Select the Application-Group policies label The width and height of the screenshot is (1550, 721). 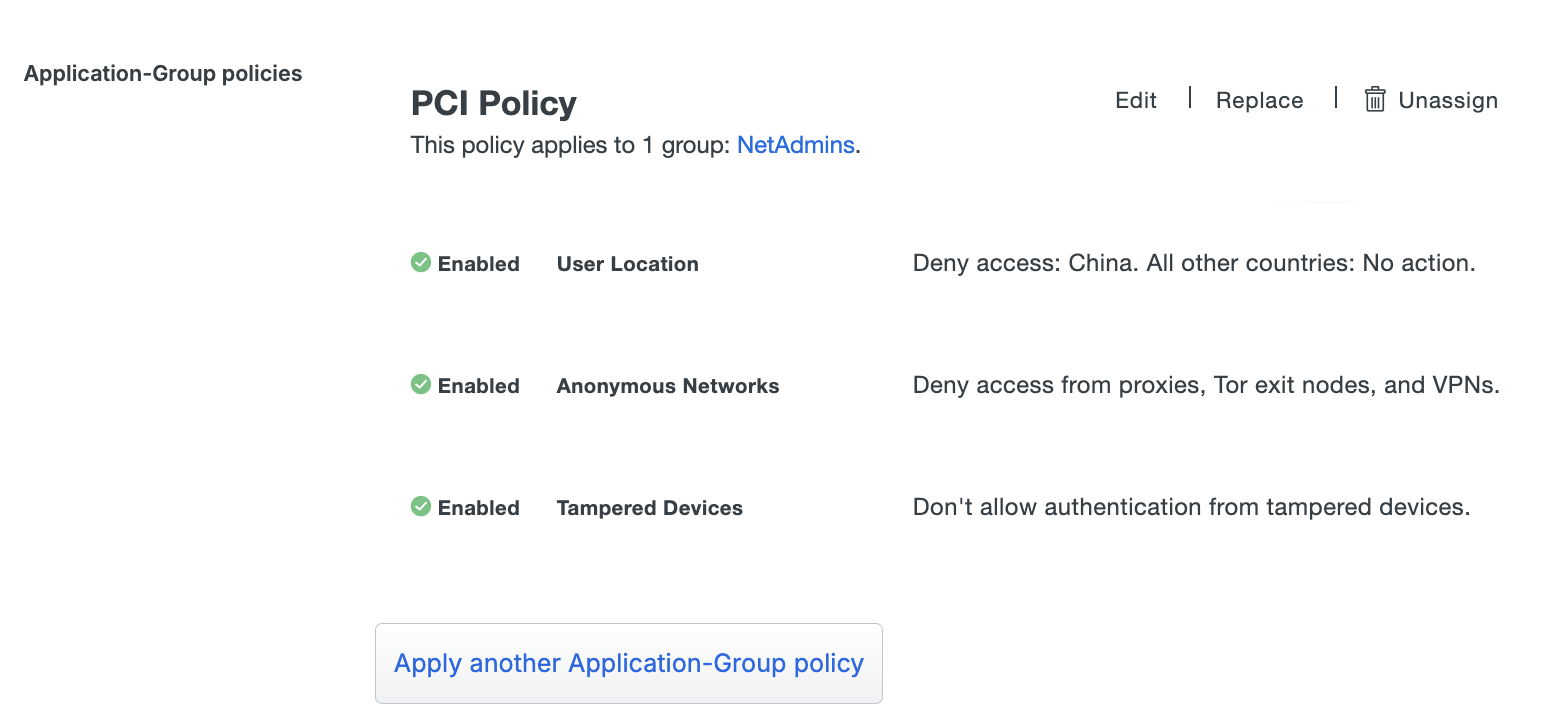(x=163, y=72)
